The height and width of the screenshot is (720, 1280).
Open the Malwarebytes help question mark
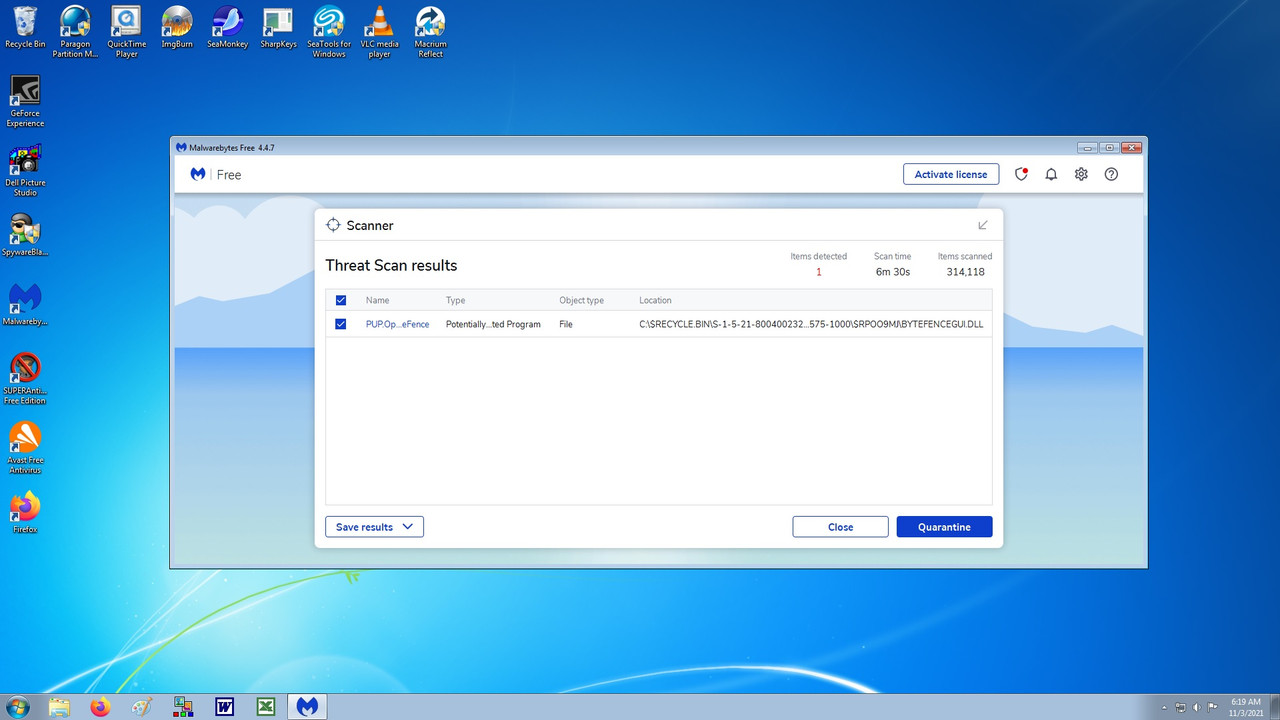point(1111,174)
